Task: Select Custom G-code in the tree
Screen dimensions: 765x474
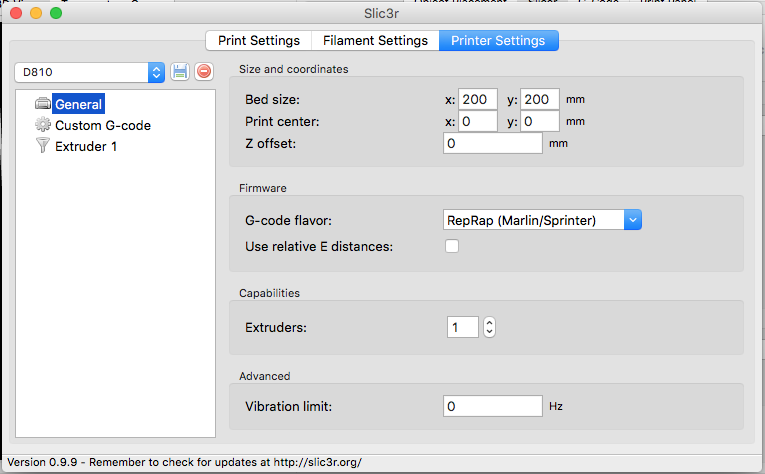Action: (102, 125)
